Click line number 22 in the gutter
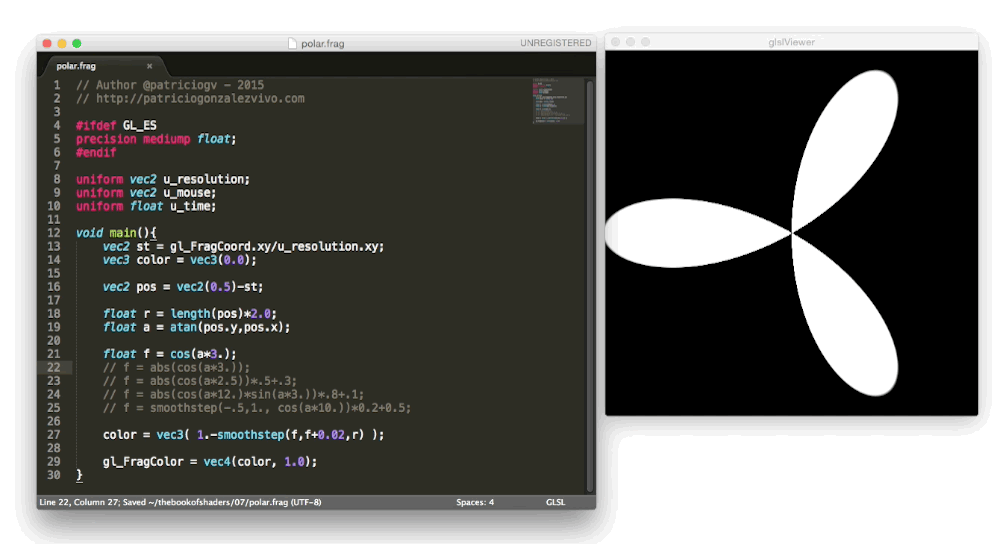 (x=53, y=367)
